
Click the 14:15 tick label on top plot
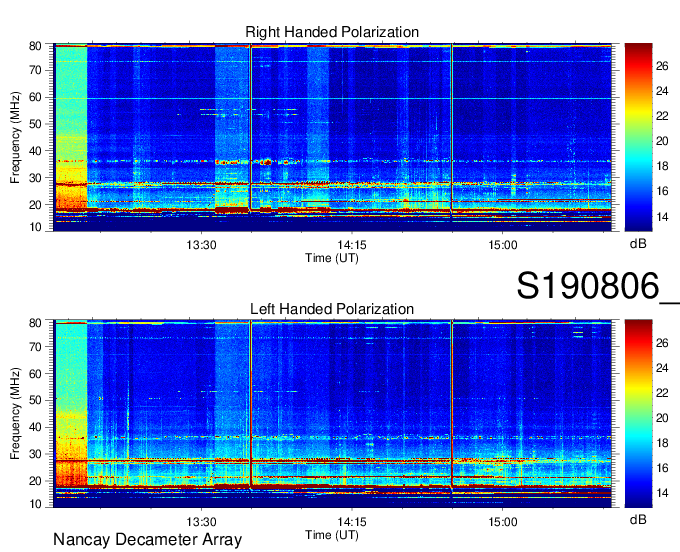tap(352, 245)
